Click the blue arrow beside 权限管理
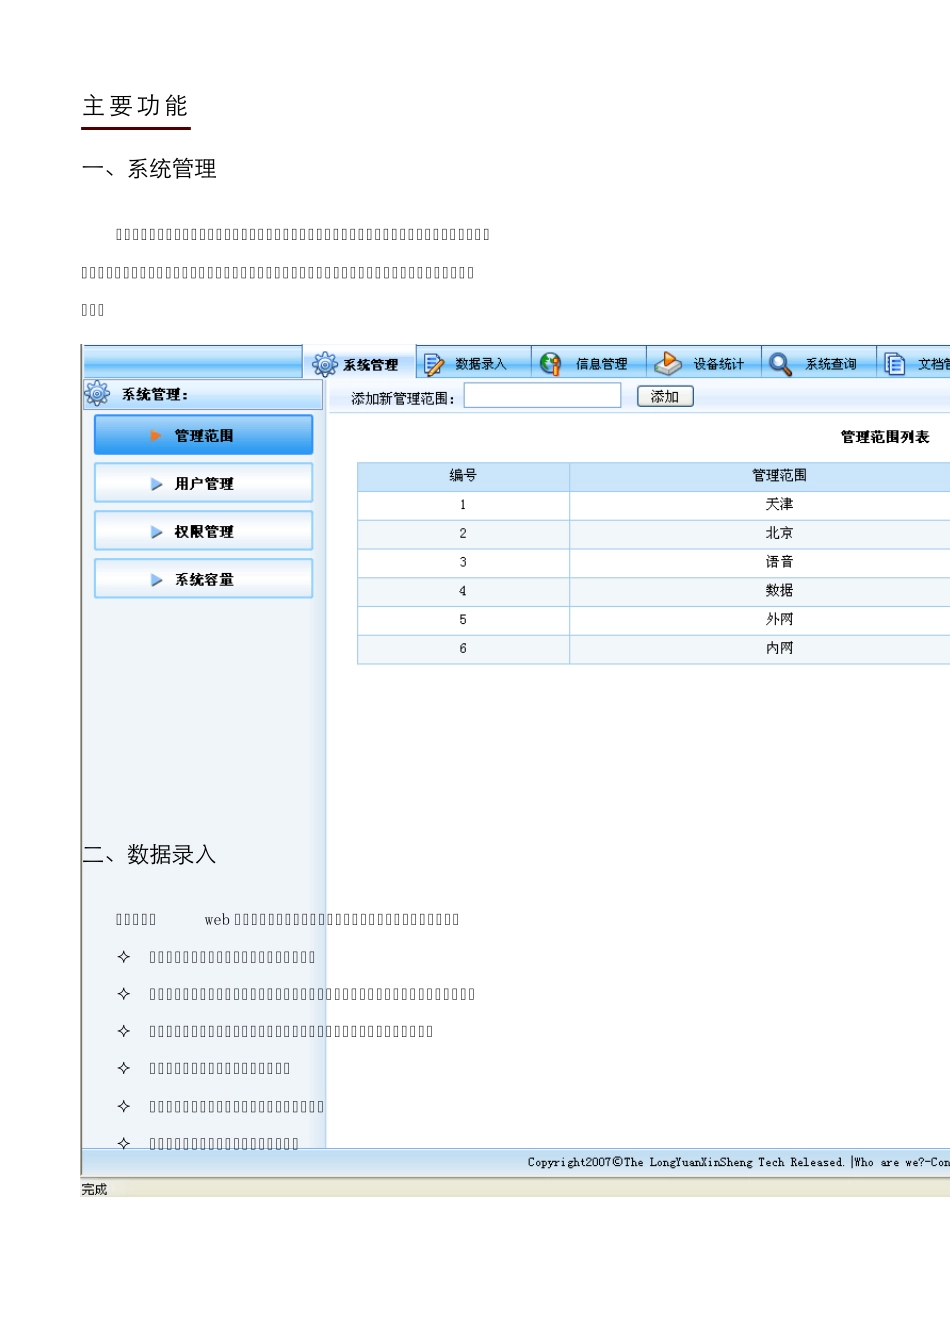This screenshot has width=950, height=1344. [x=156, y=532]
